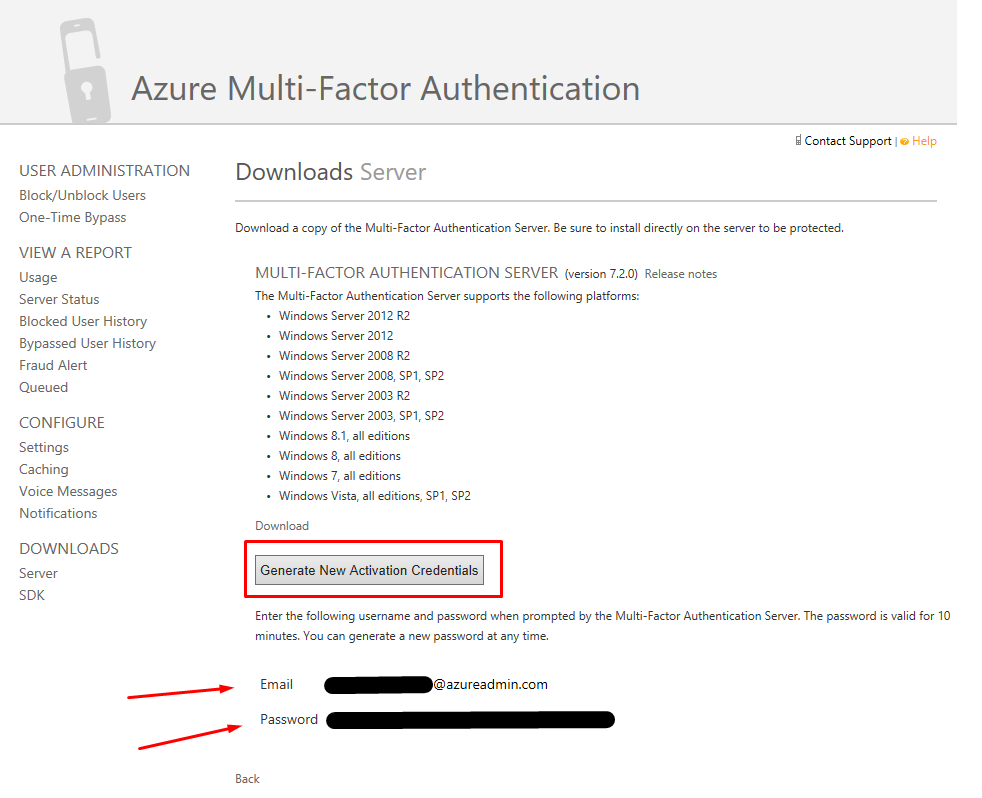Click Windows 8.1, all editions item
This screenshot has width=982, height=798.
click(344, 436)
